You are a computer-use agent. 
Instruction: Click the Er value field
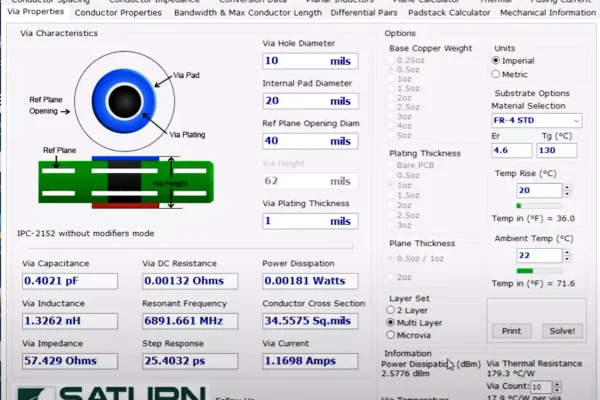(x=512, y=150)
